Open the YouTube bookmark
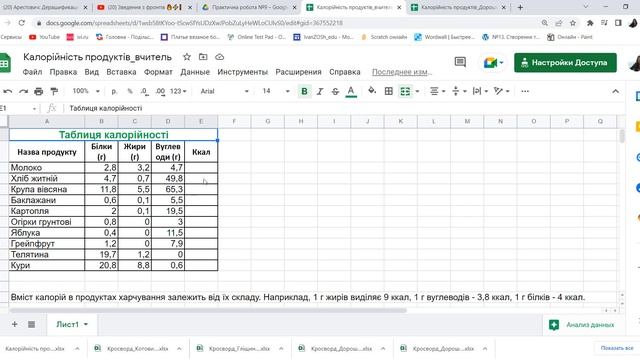Viewport: 640px width, 360px height. coord(44,37)
